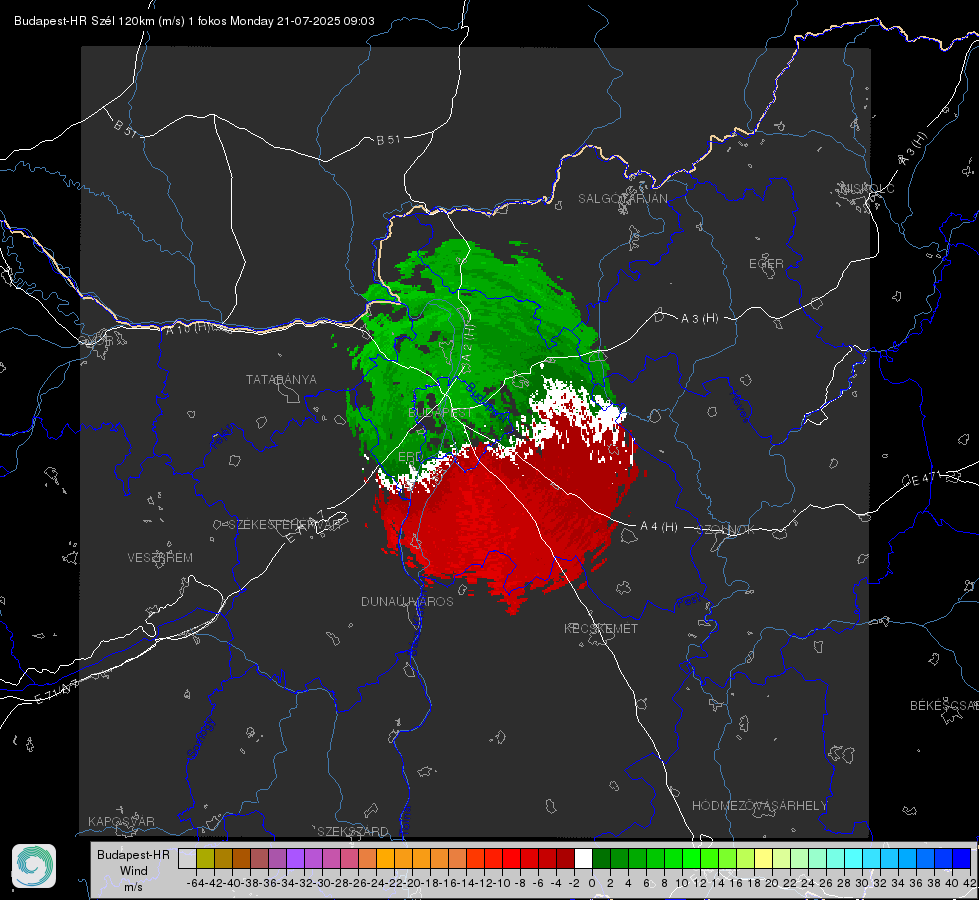This screenshot has width=979, height=900.
Task: Click the KAPOSVÁR city label
Action: (x=121, y=821)
